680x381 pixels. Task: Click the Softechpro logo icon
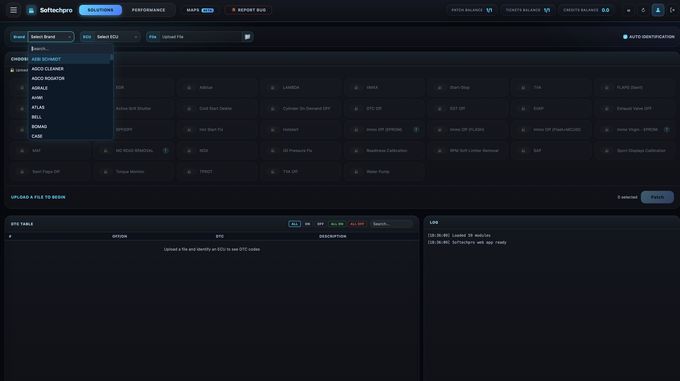(x=31, y=10)
